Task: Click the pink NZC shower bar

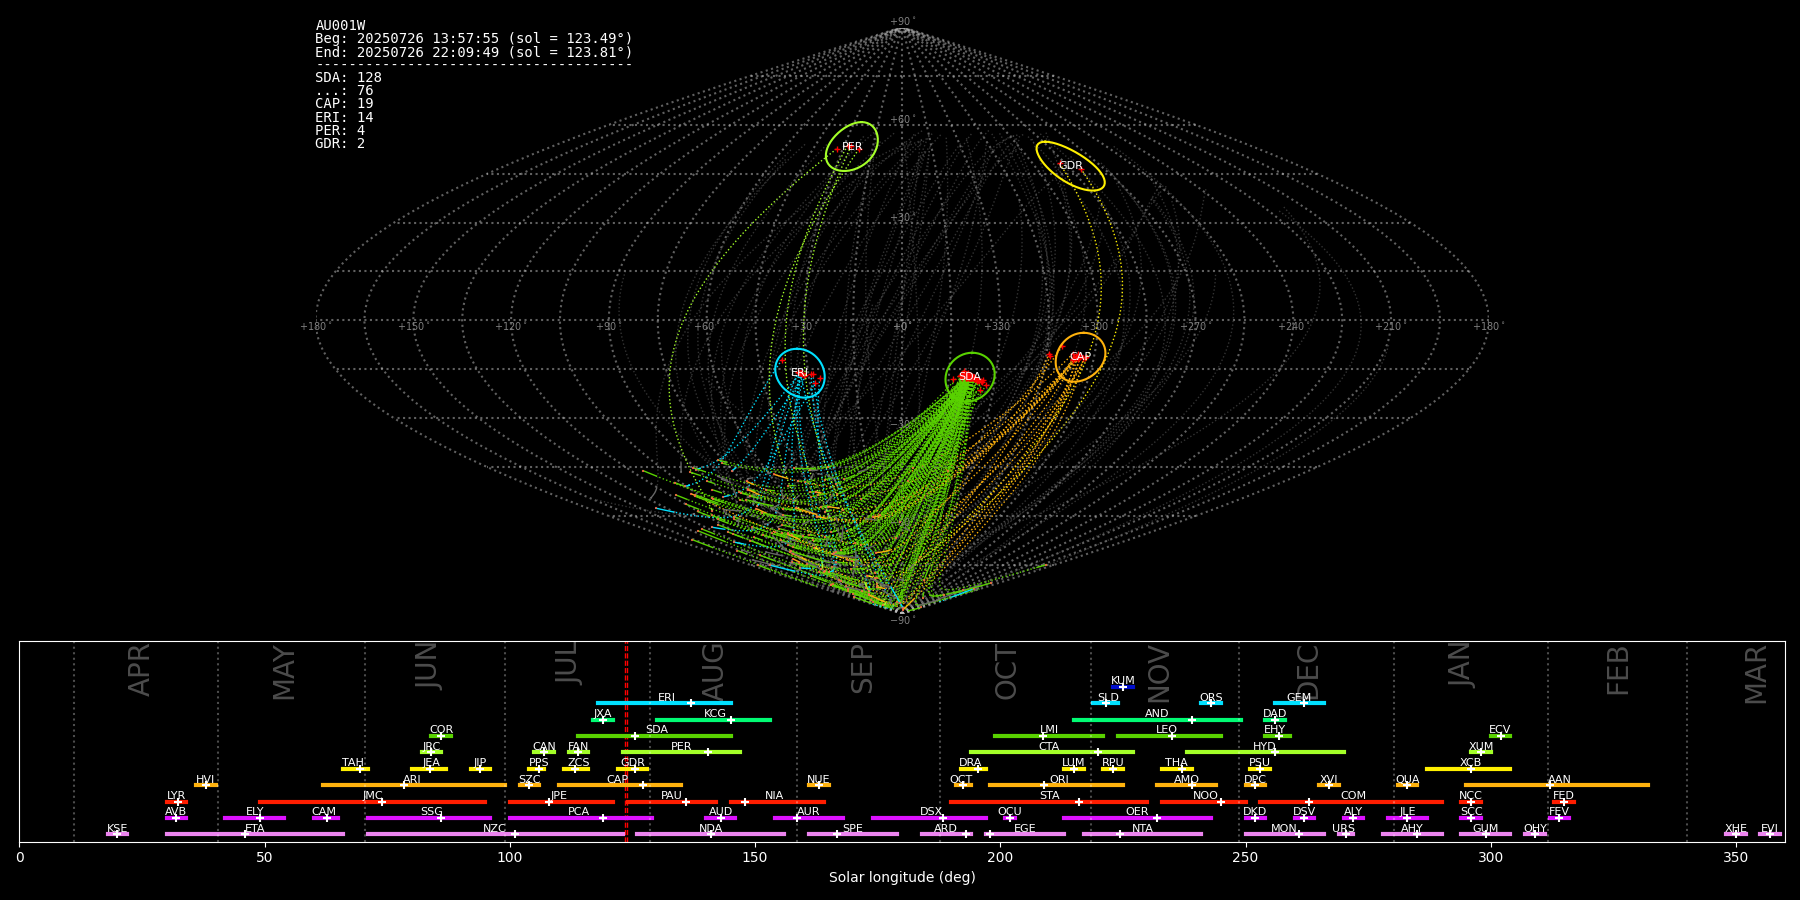Action: pos(495,834)
